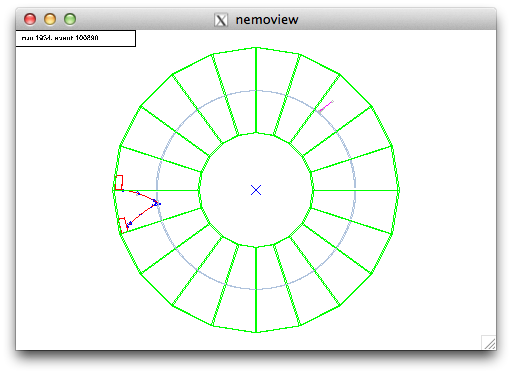The width and height of the screenshot is (512, 374).
Task: Minimize the nemoview window with yellow button
Action: point(50,19)
